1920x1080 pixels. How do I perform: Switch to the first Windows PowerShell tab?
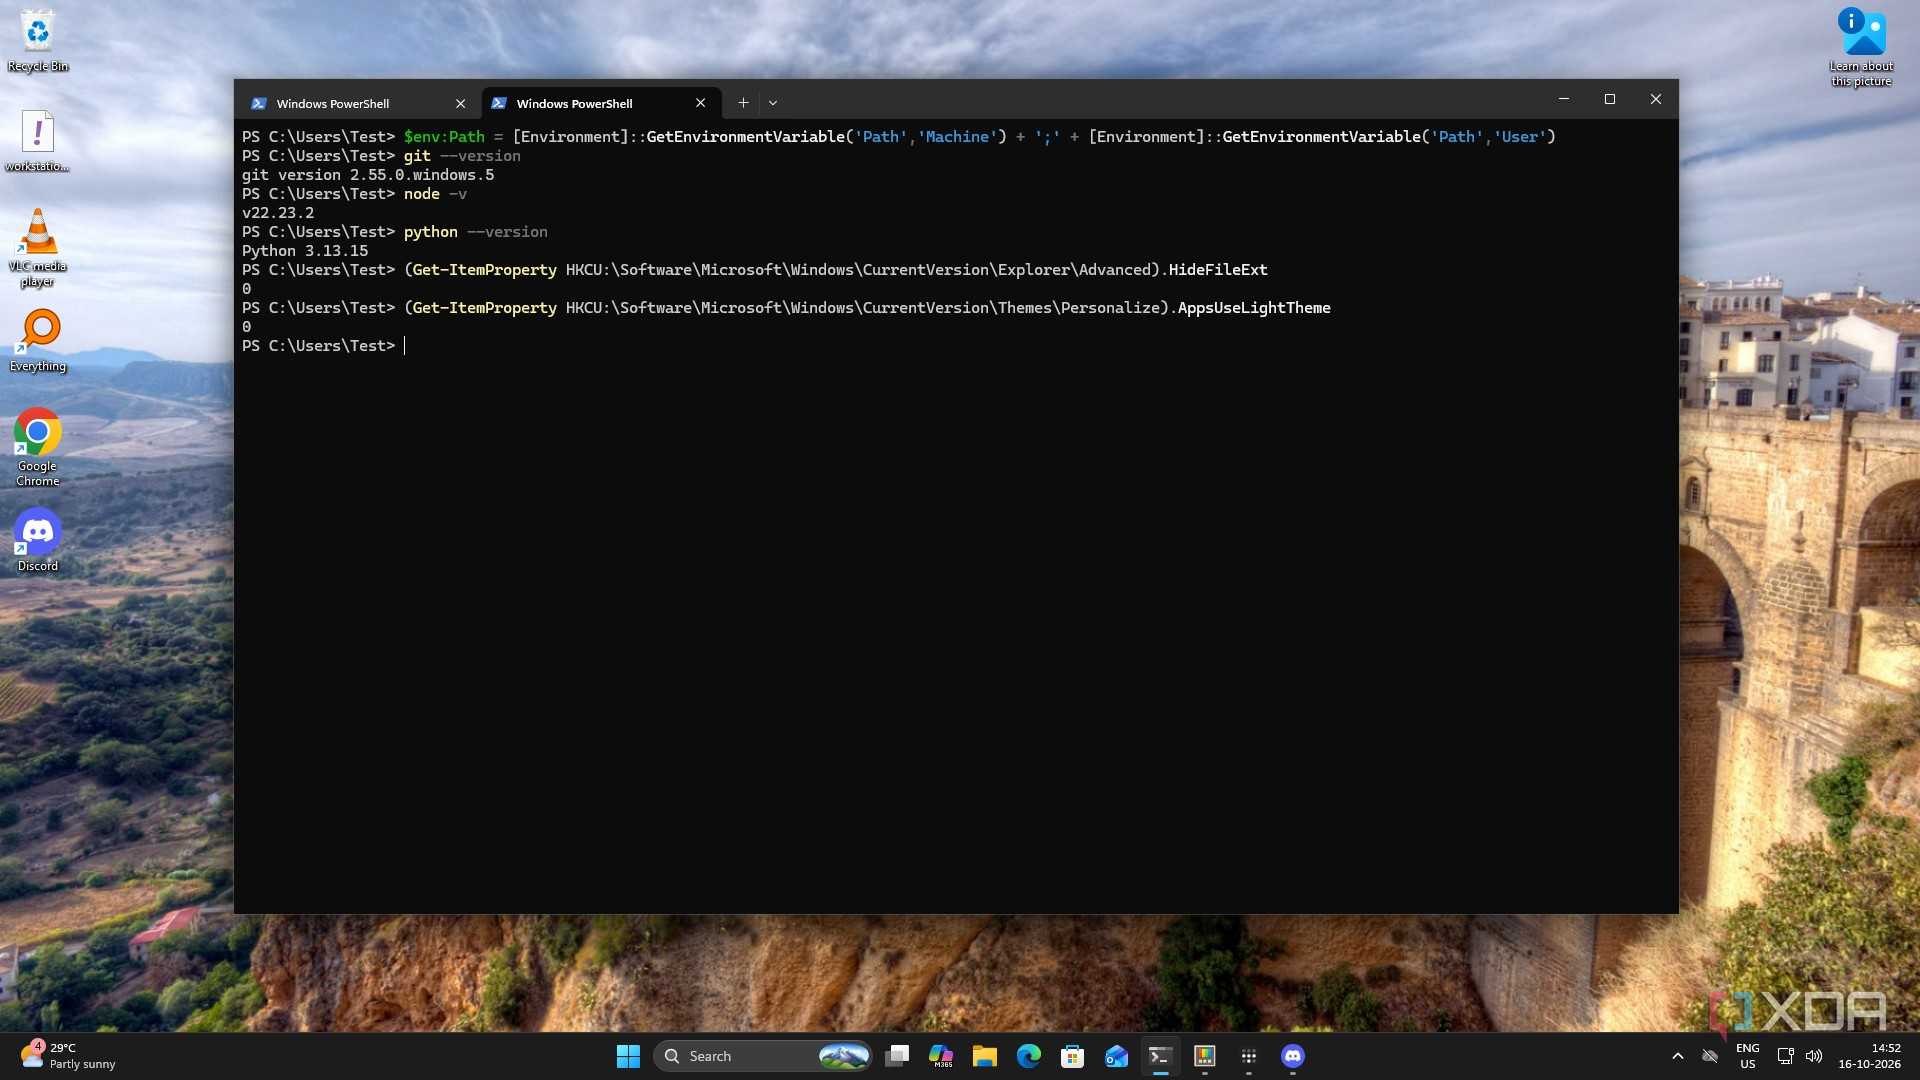(x=358, y=103)
